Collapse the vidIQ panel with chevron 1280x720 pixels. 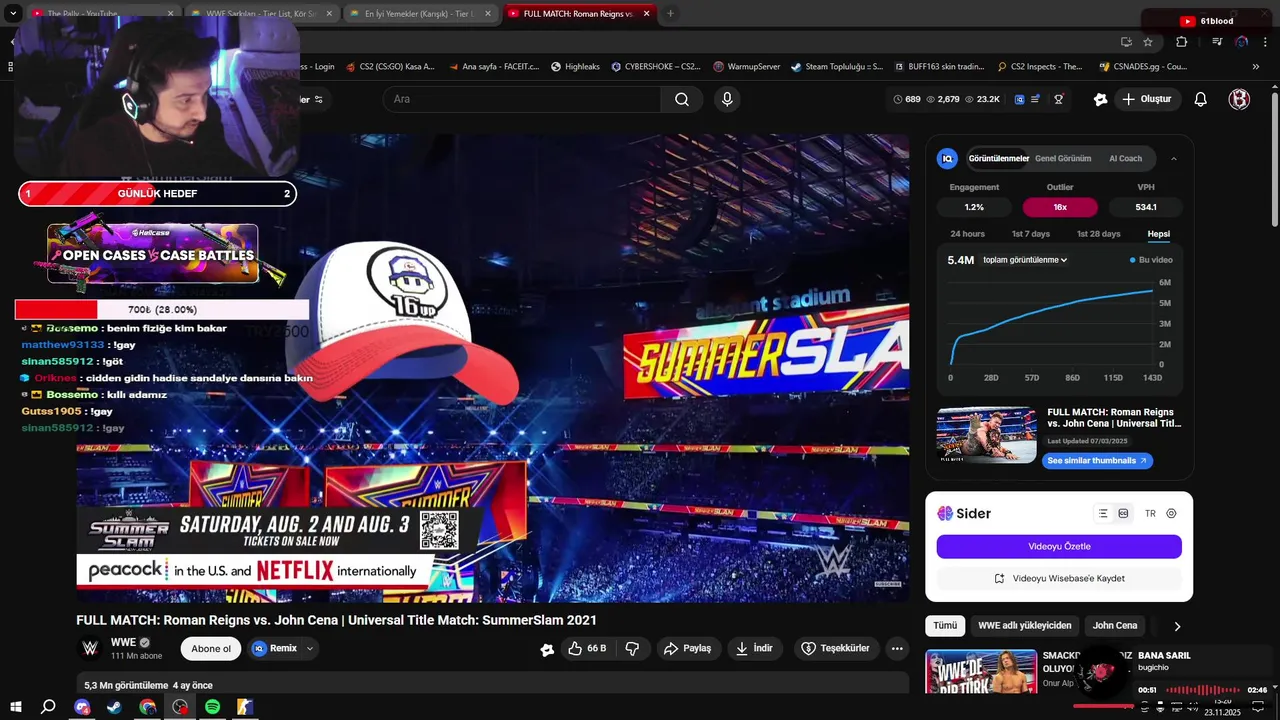(1174, 158)
